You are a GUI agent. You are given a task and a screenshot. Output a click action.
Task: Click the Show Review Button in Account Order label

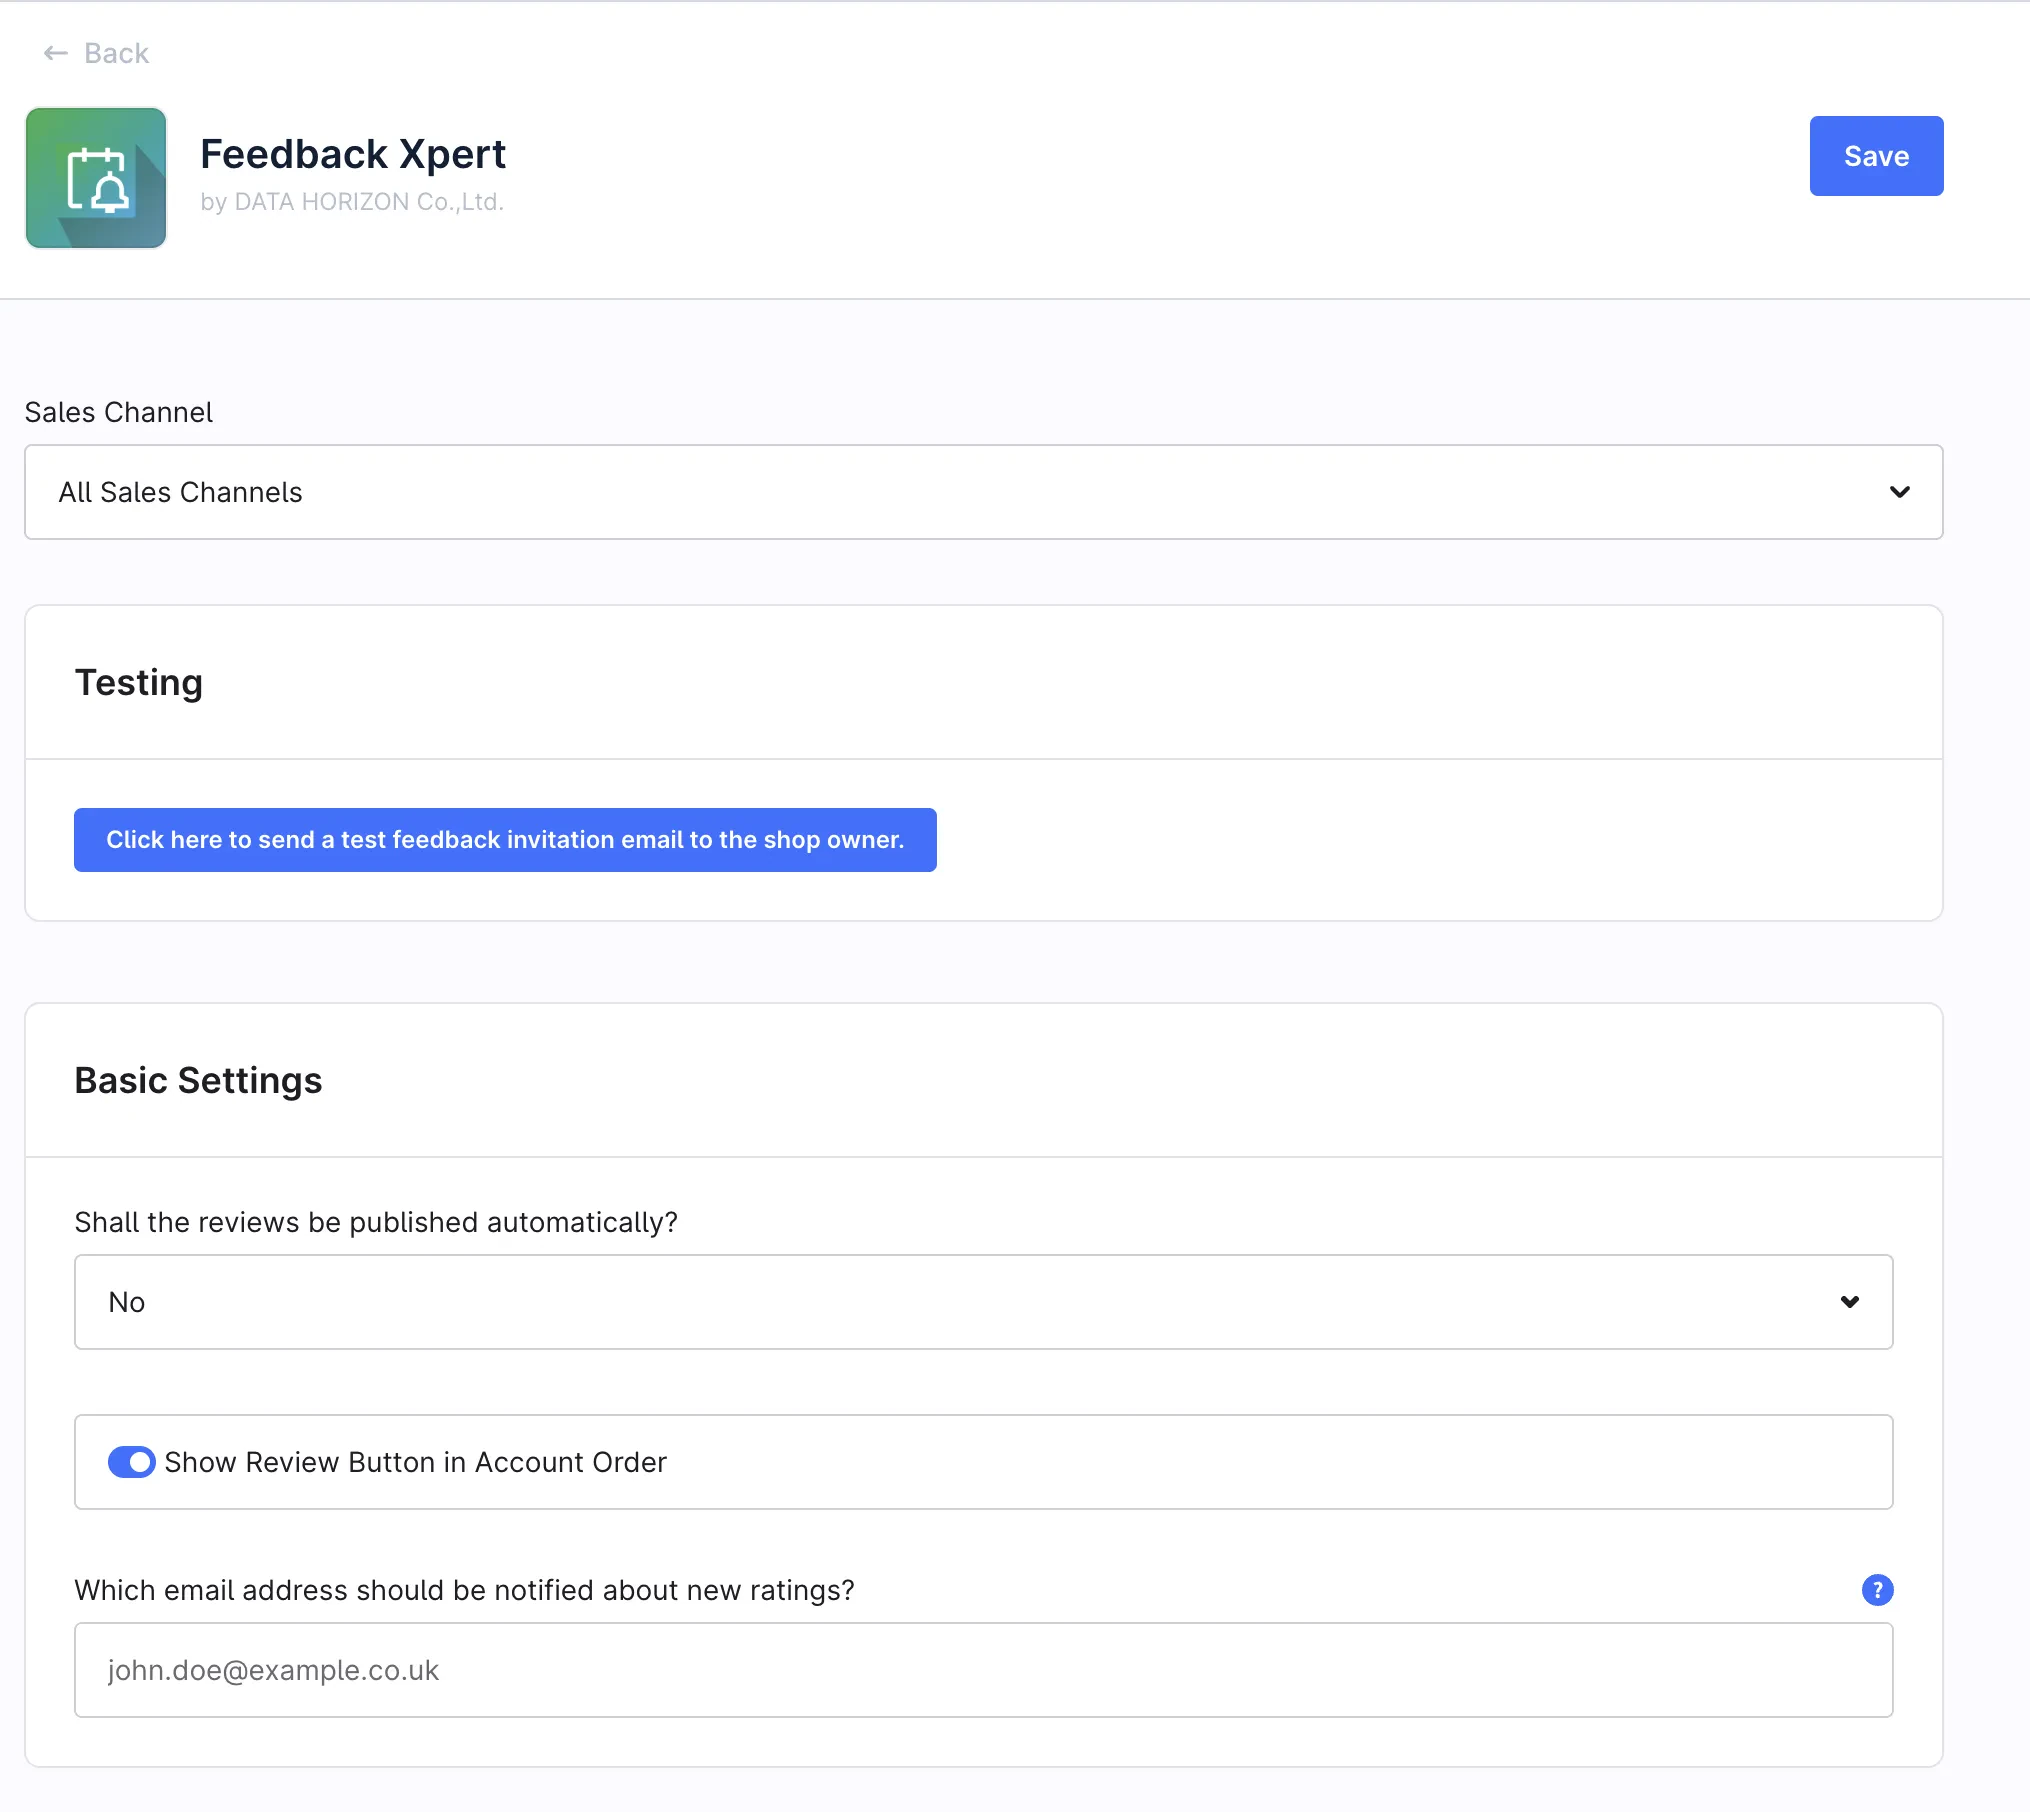415,1462
